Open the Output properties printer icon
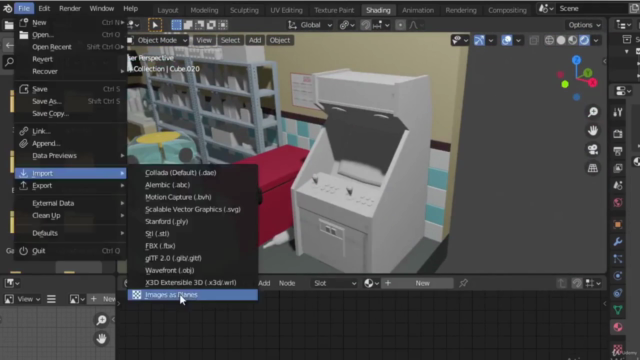This screenshot has height=360, width=640. 618,151
